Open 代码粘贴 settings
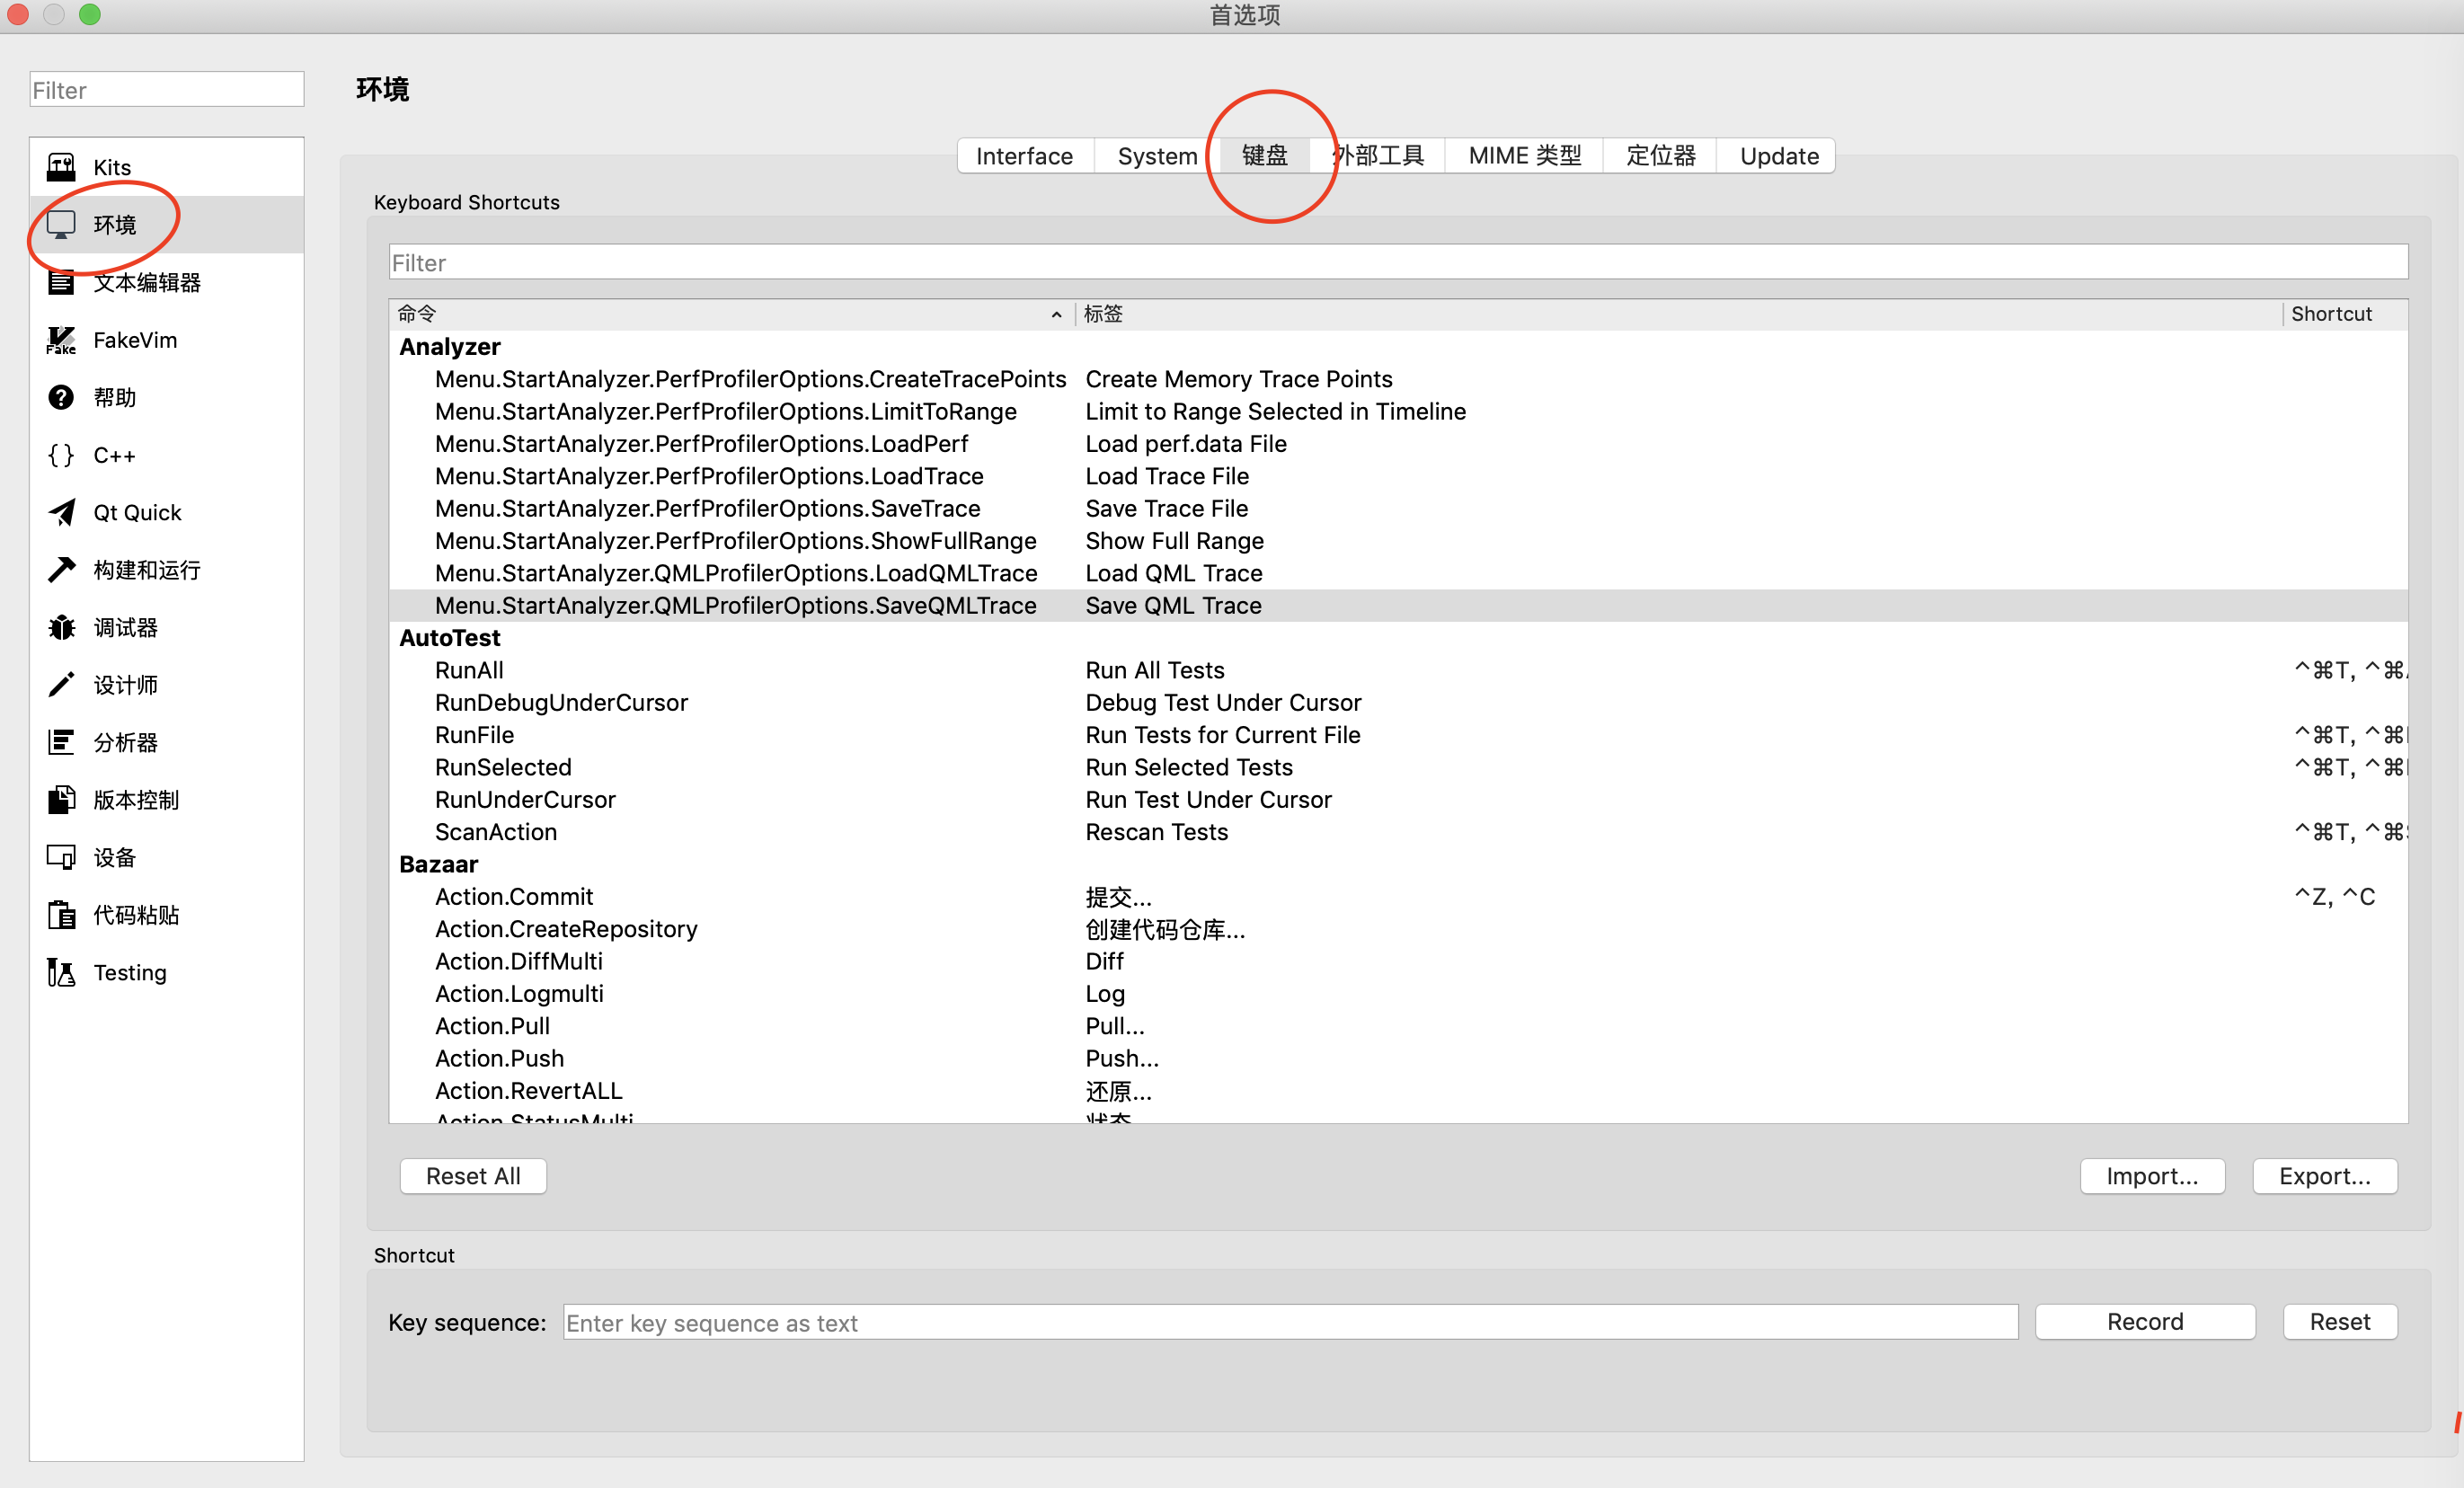Screen dimensions: 2464x1488 [x=136, y=914]
